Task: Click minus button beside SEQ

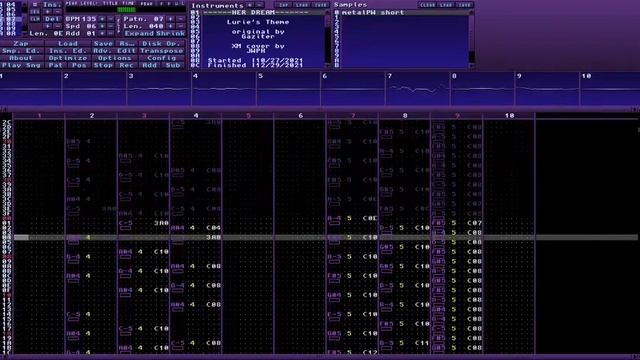Action: click(x=58, y=12)
